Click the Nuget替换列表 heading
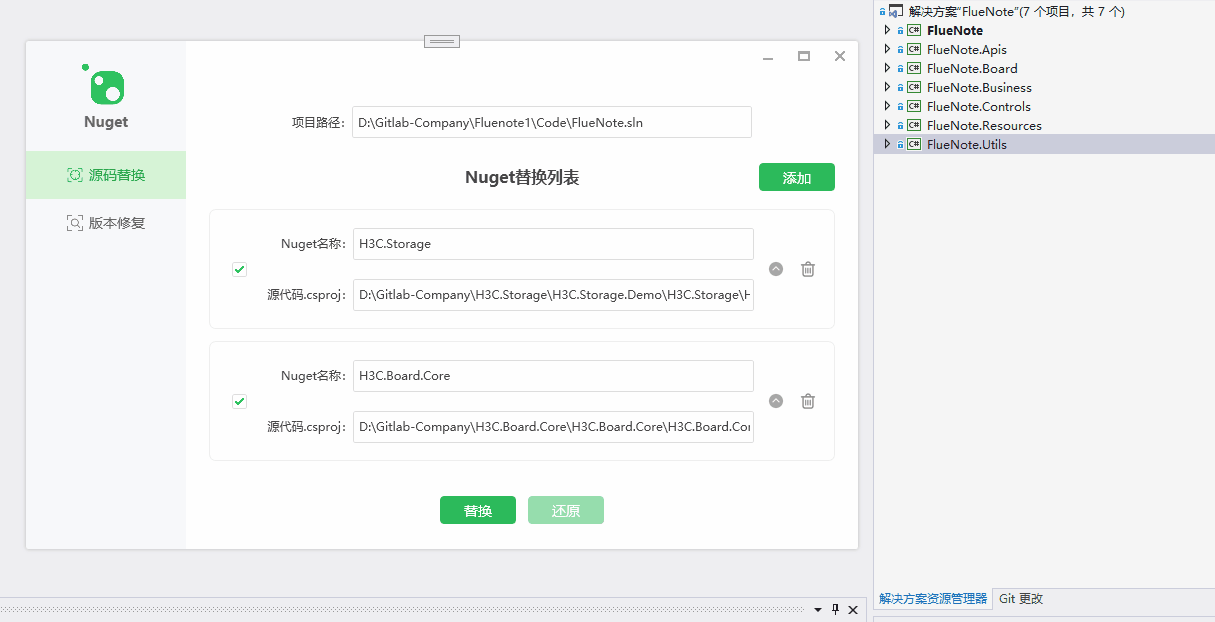Image resolution: width=1215 pixels, height=622 pixels. [x=522, y=178]
